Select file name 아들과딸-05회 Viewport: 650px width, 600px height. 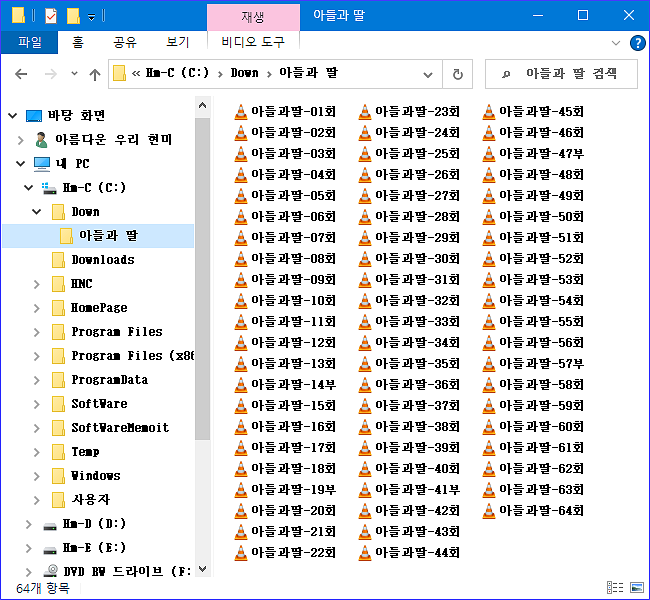(x=293, y=196)
